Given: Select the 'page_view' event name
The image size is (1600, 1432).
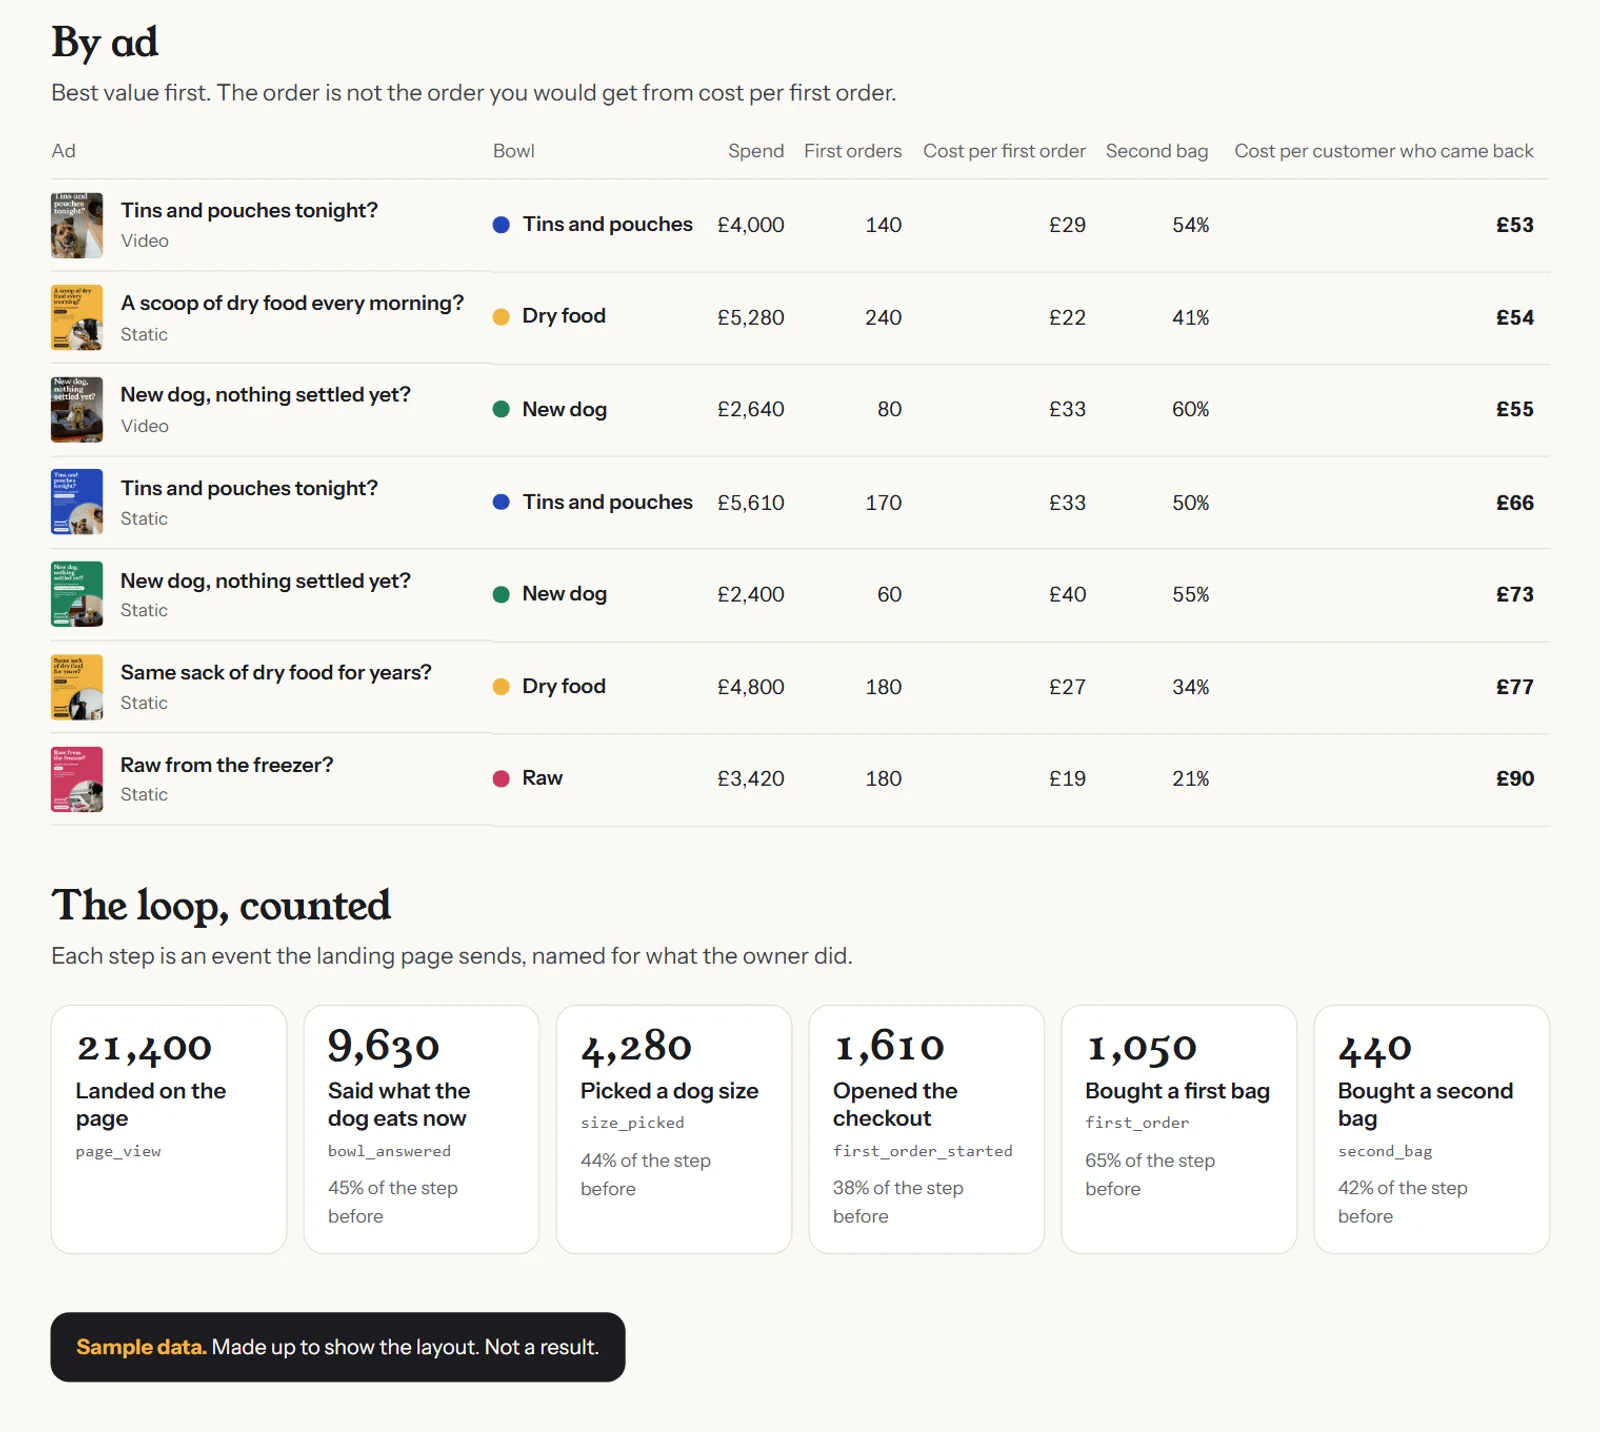Looking at the screenshot, I should tap(118, 1151).
